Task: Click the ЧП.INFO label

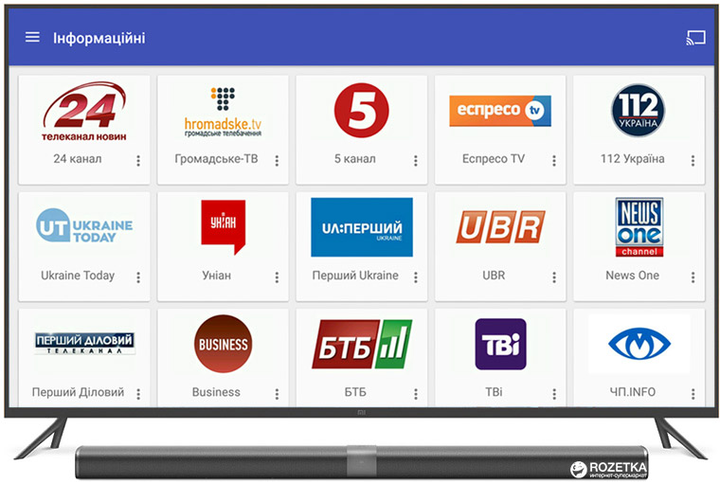Action: pyautogui.click(x=632, y=392)
